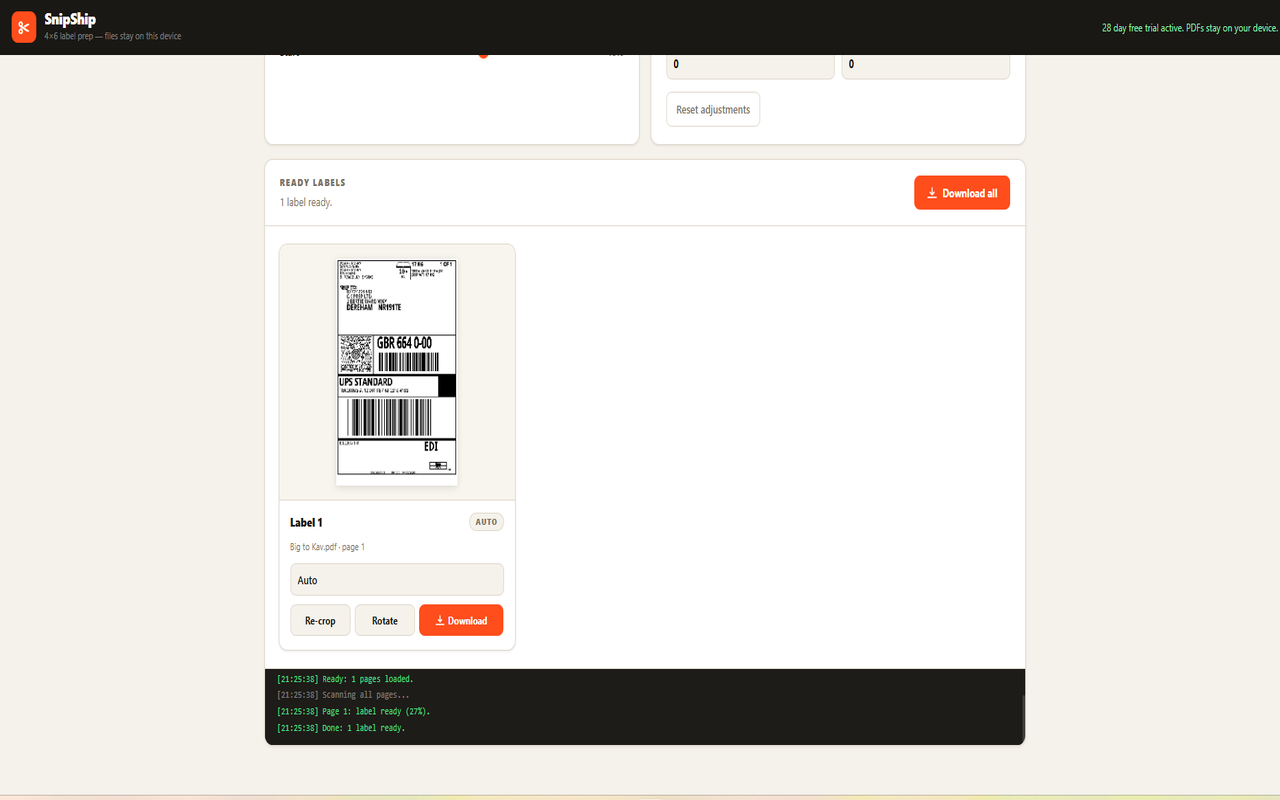Rotate Label 1
This screenshot has height=800, width=1280.
(385, 620)
